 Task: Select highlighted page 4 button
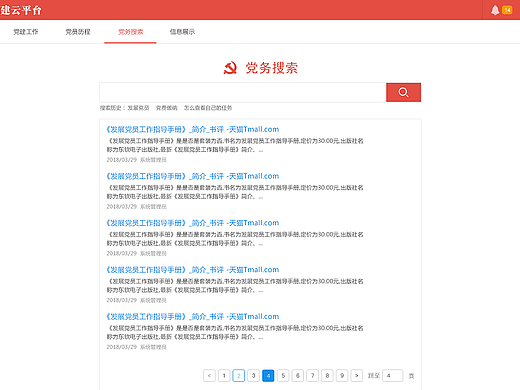[268, 376]
